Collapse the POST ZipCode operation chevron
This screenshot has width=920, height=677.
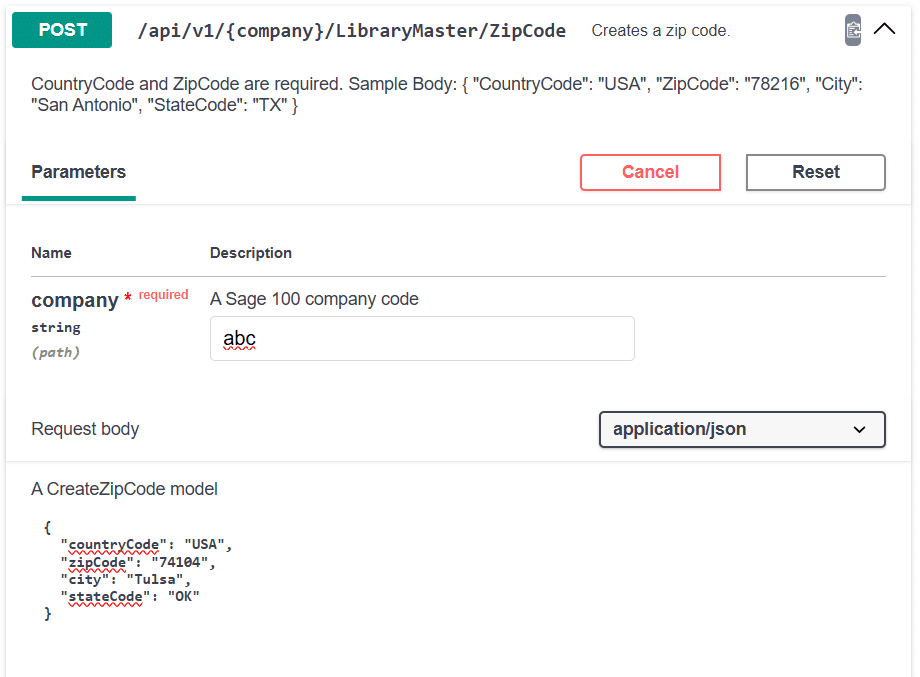(884, 29)
